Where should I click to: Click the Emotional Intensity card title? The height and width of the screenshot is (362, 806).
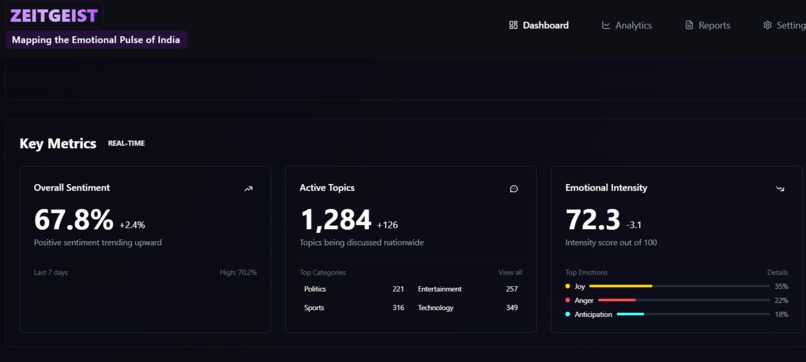pos(606,188)
